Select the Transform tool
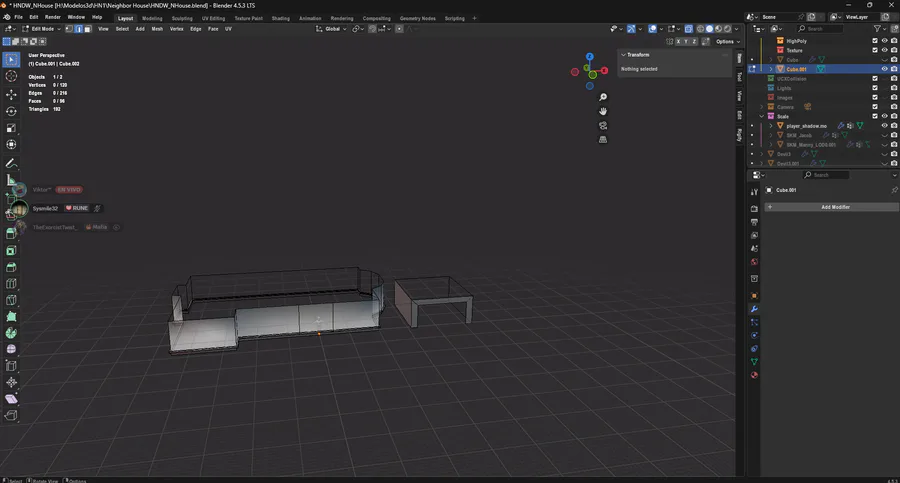This screenshot has height=483, width=900. [x=11, y=145]
